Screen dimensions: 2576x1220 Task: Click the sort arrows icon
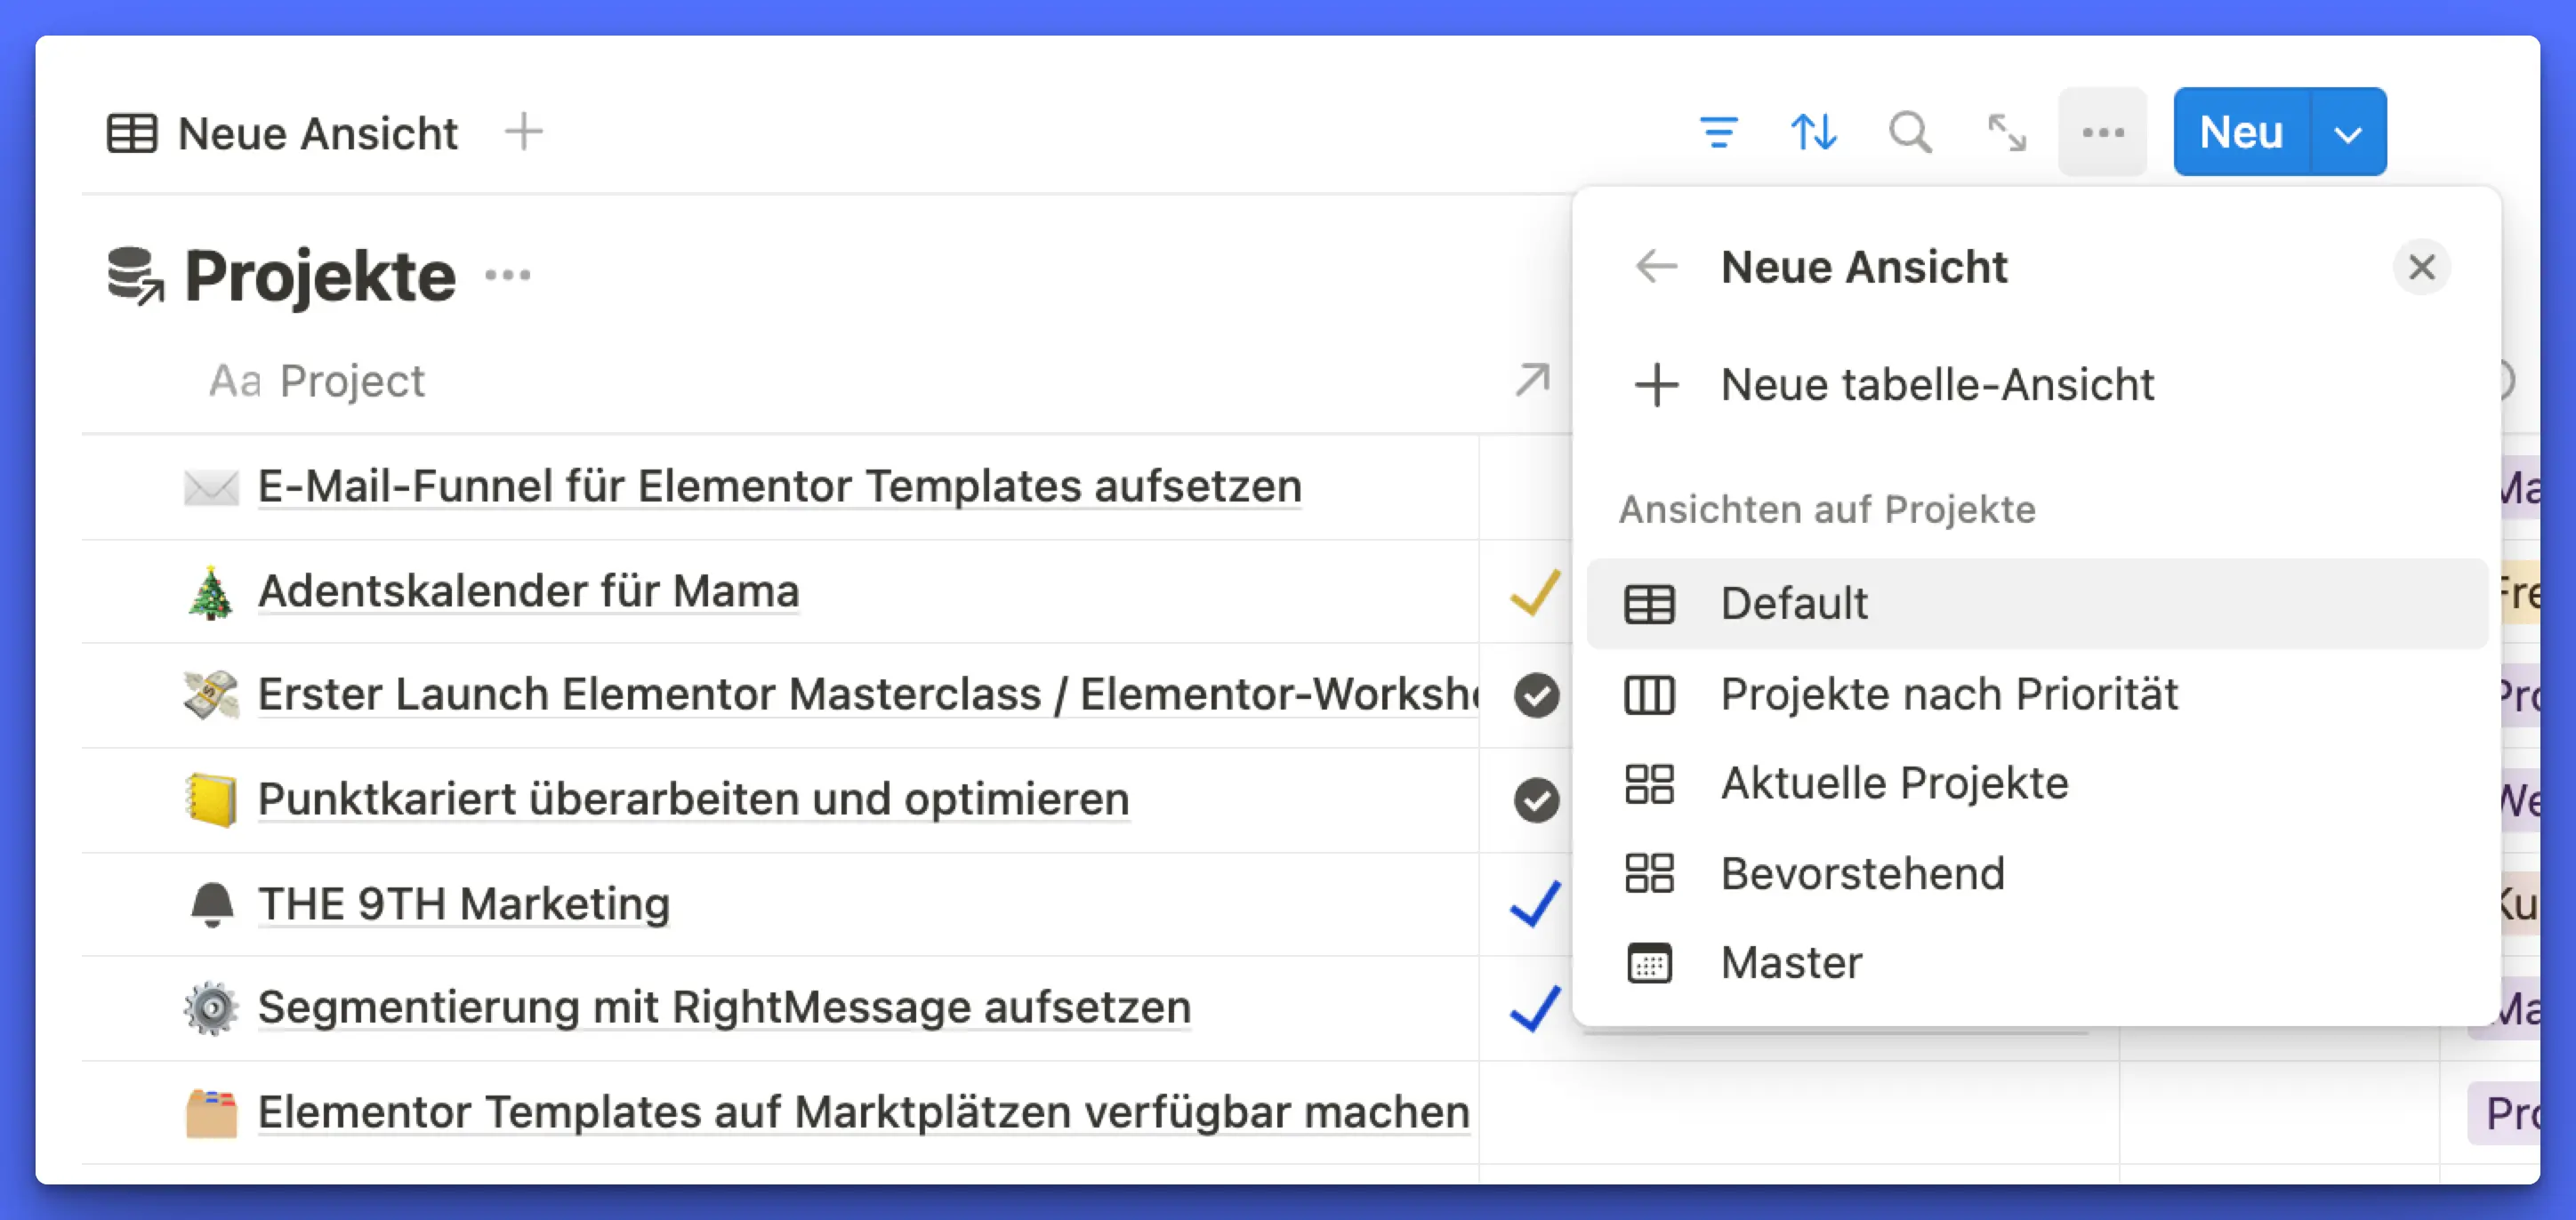[x=1813, y=132]
